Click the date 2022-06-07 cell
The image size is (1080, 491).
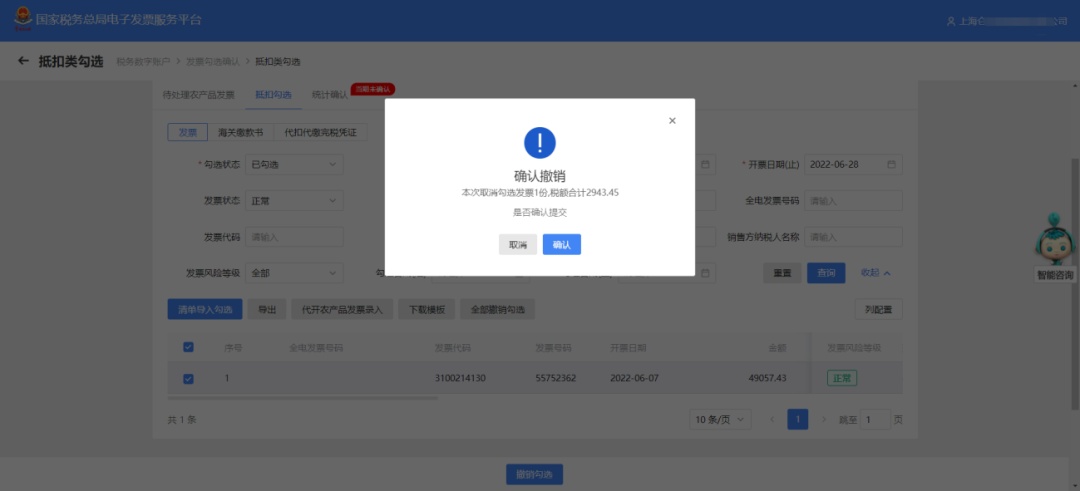[x=634, y=378]
